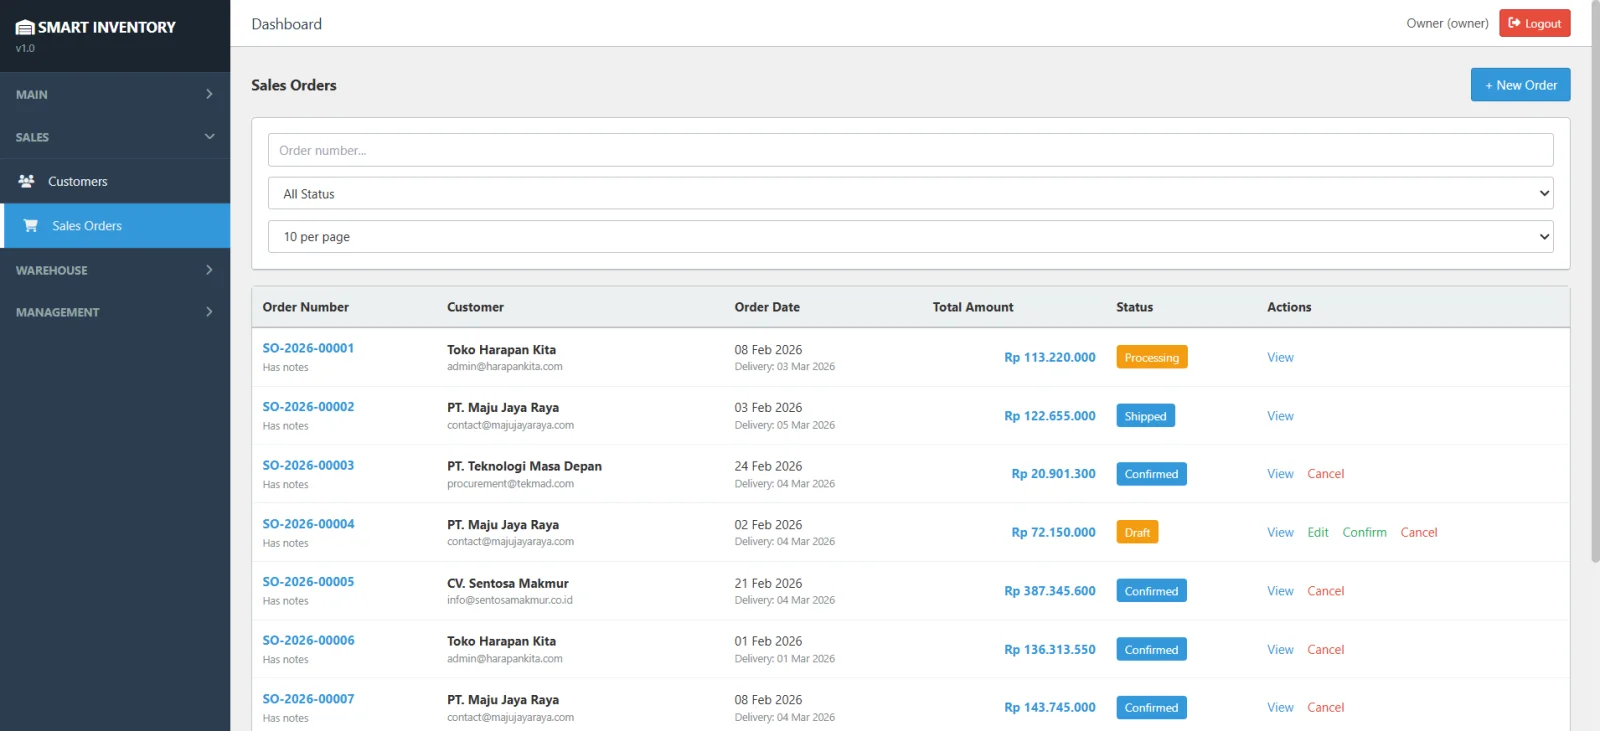Collapse the SALES section chevron
The width and height of the screenshot is (1600, 731).
click(x=209, y=137)
